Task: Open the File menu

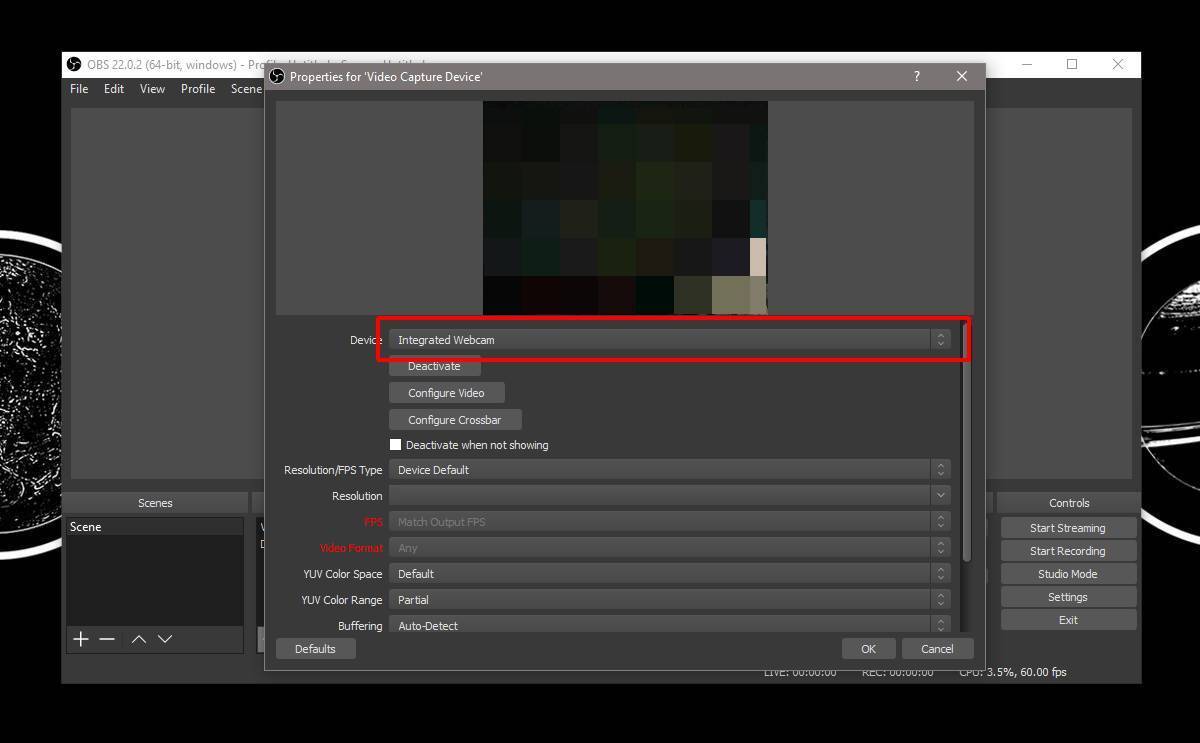Action: [79, 89]
